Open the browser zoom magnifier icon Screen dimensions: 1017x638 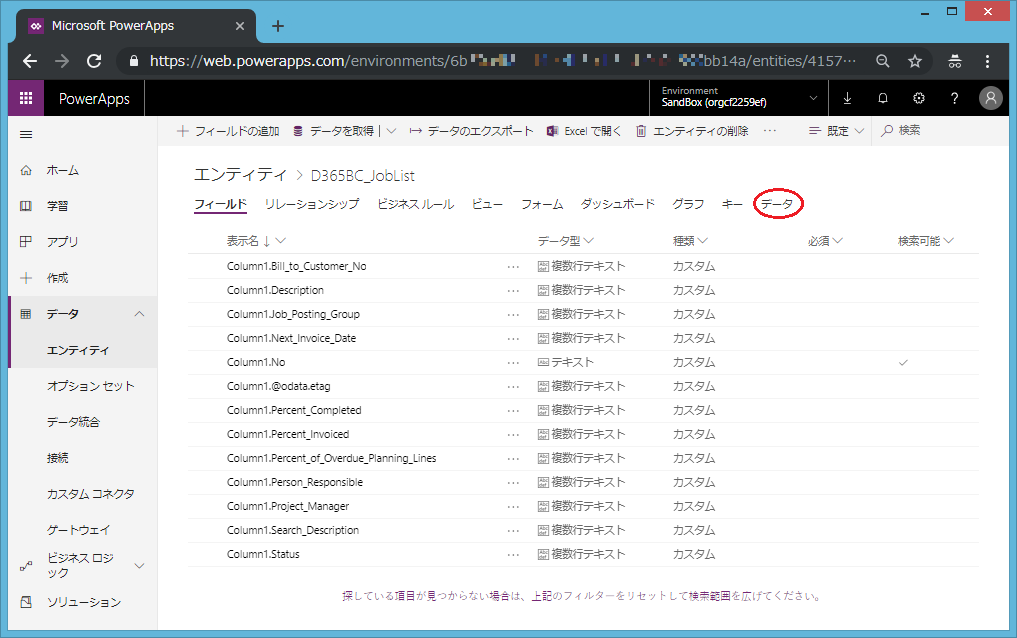[882, 61]
